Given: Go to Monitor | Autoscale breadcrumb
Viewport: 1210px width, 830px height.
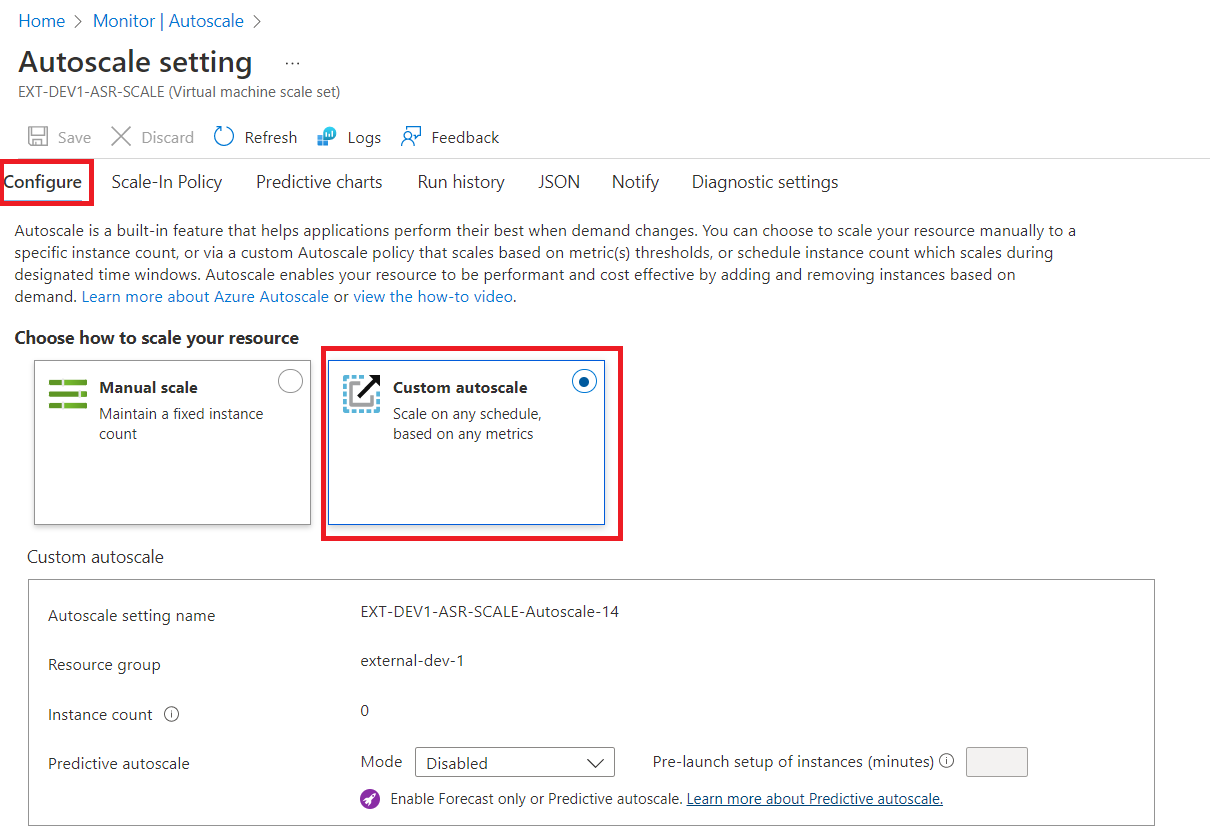Looking at the screenshot, I should [168, 21].
